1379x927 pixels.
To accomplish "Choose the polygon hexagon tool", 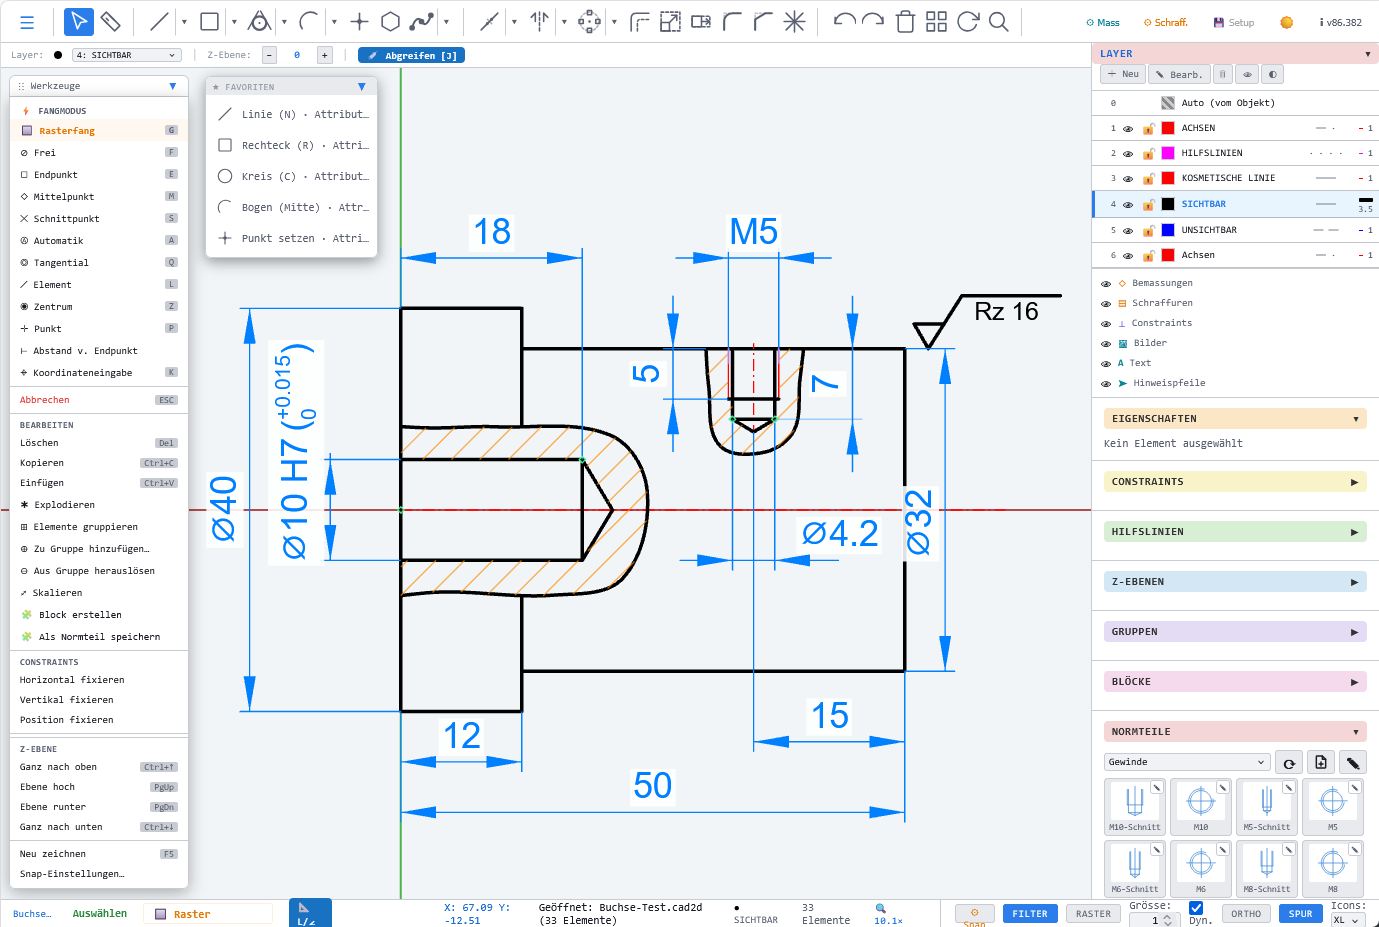I will [391, 21].
